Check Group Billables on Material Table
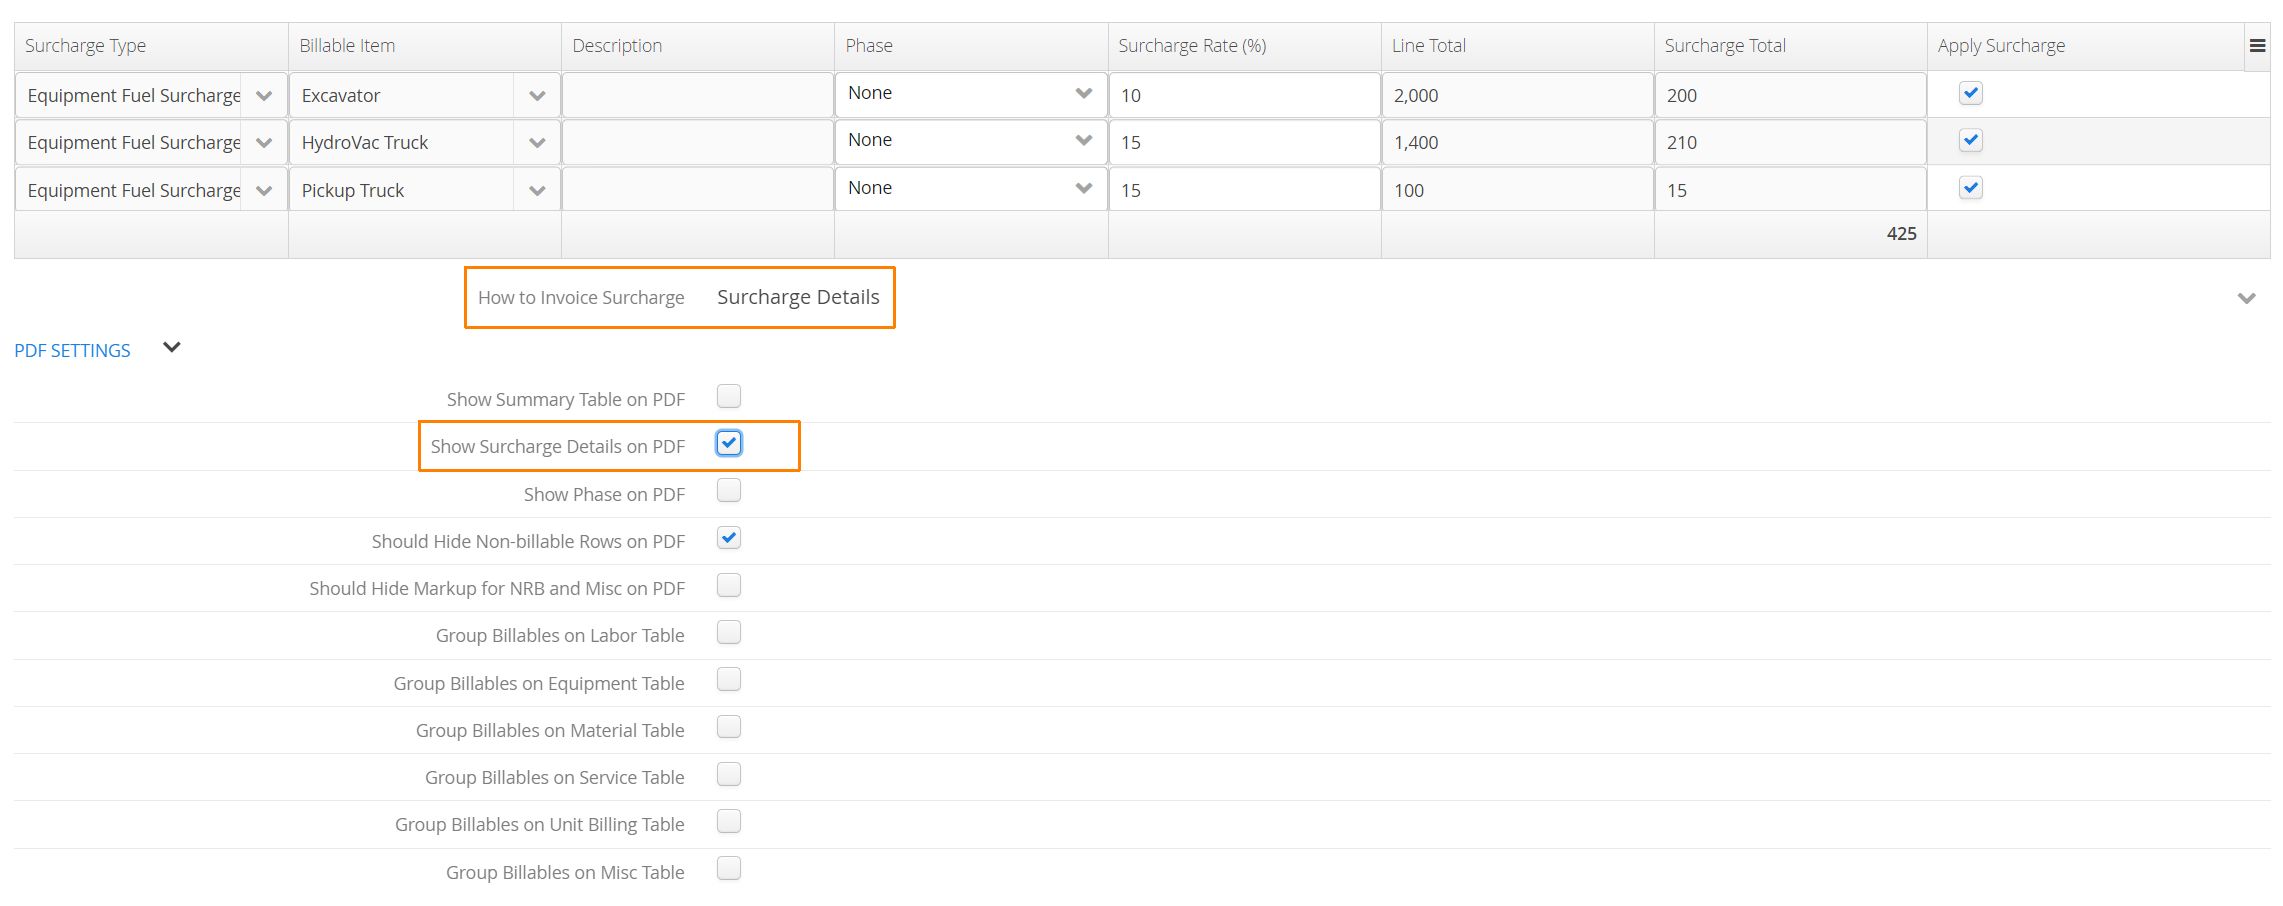Viewport: 2283px width, 906px height. [x=729, y=727]
